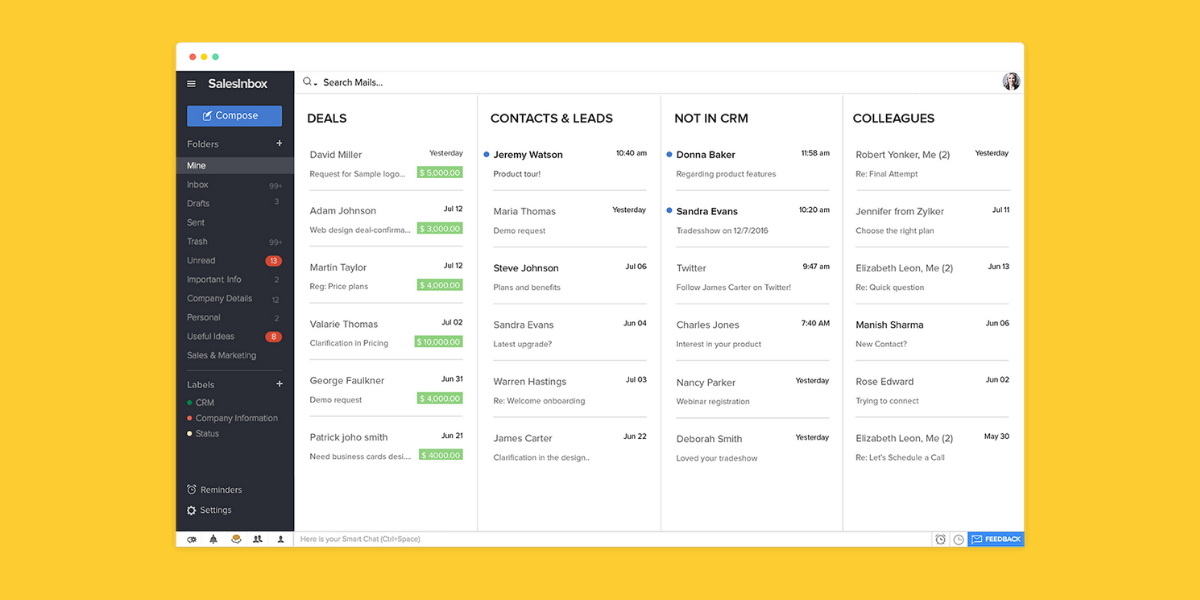
Task: Click the plus to add a new Label
Action: click(x=281, y=384)
